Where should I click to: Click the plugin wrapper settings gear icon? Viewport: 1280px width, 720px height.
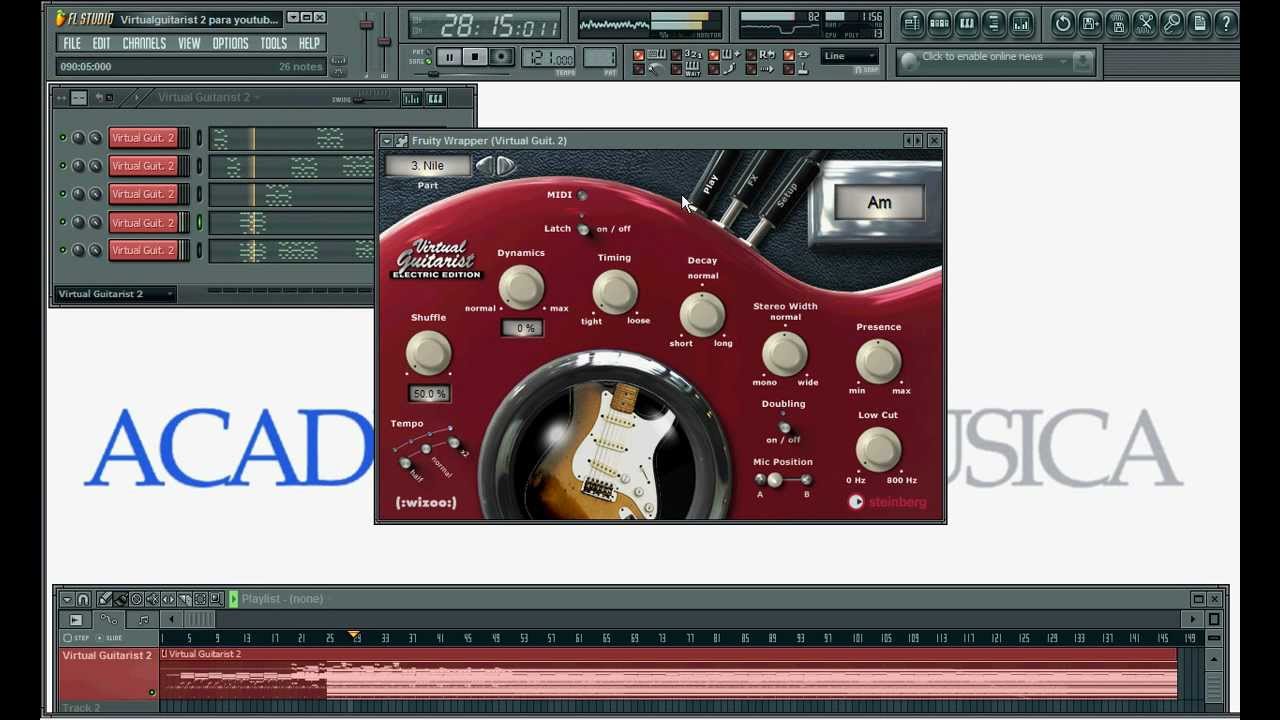[x=401, y=141]
